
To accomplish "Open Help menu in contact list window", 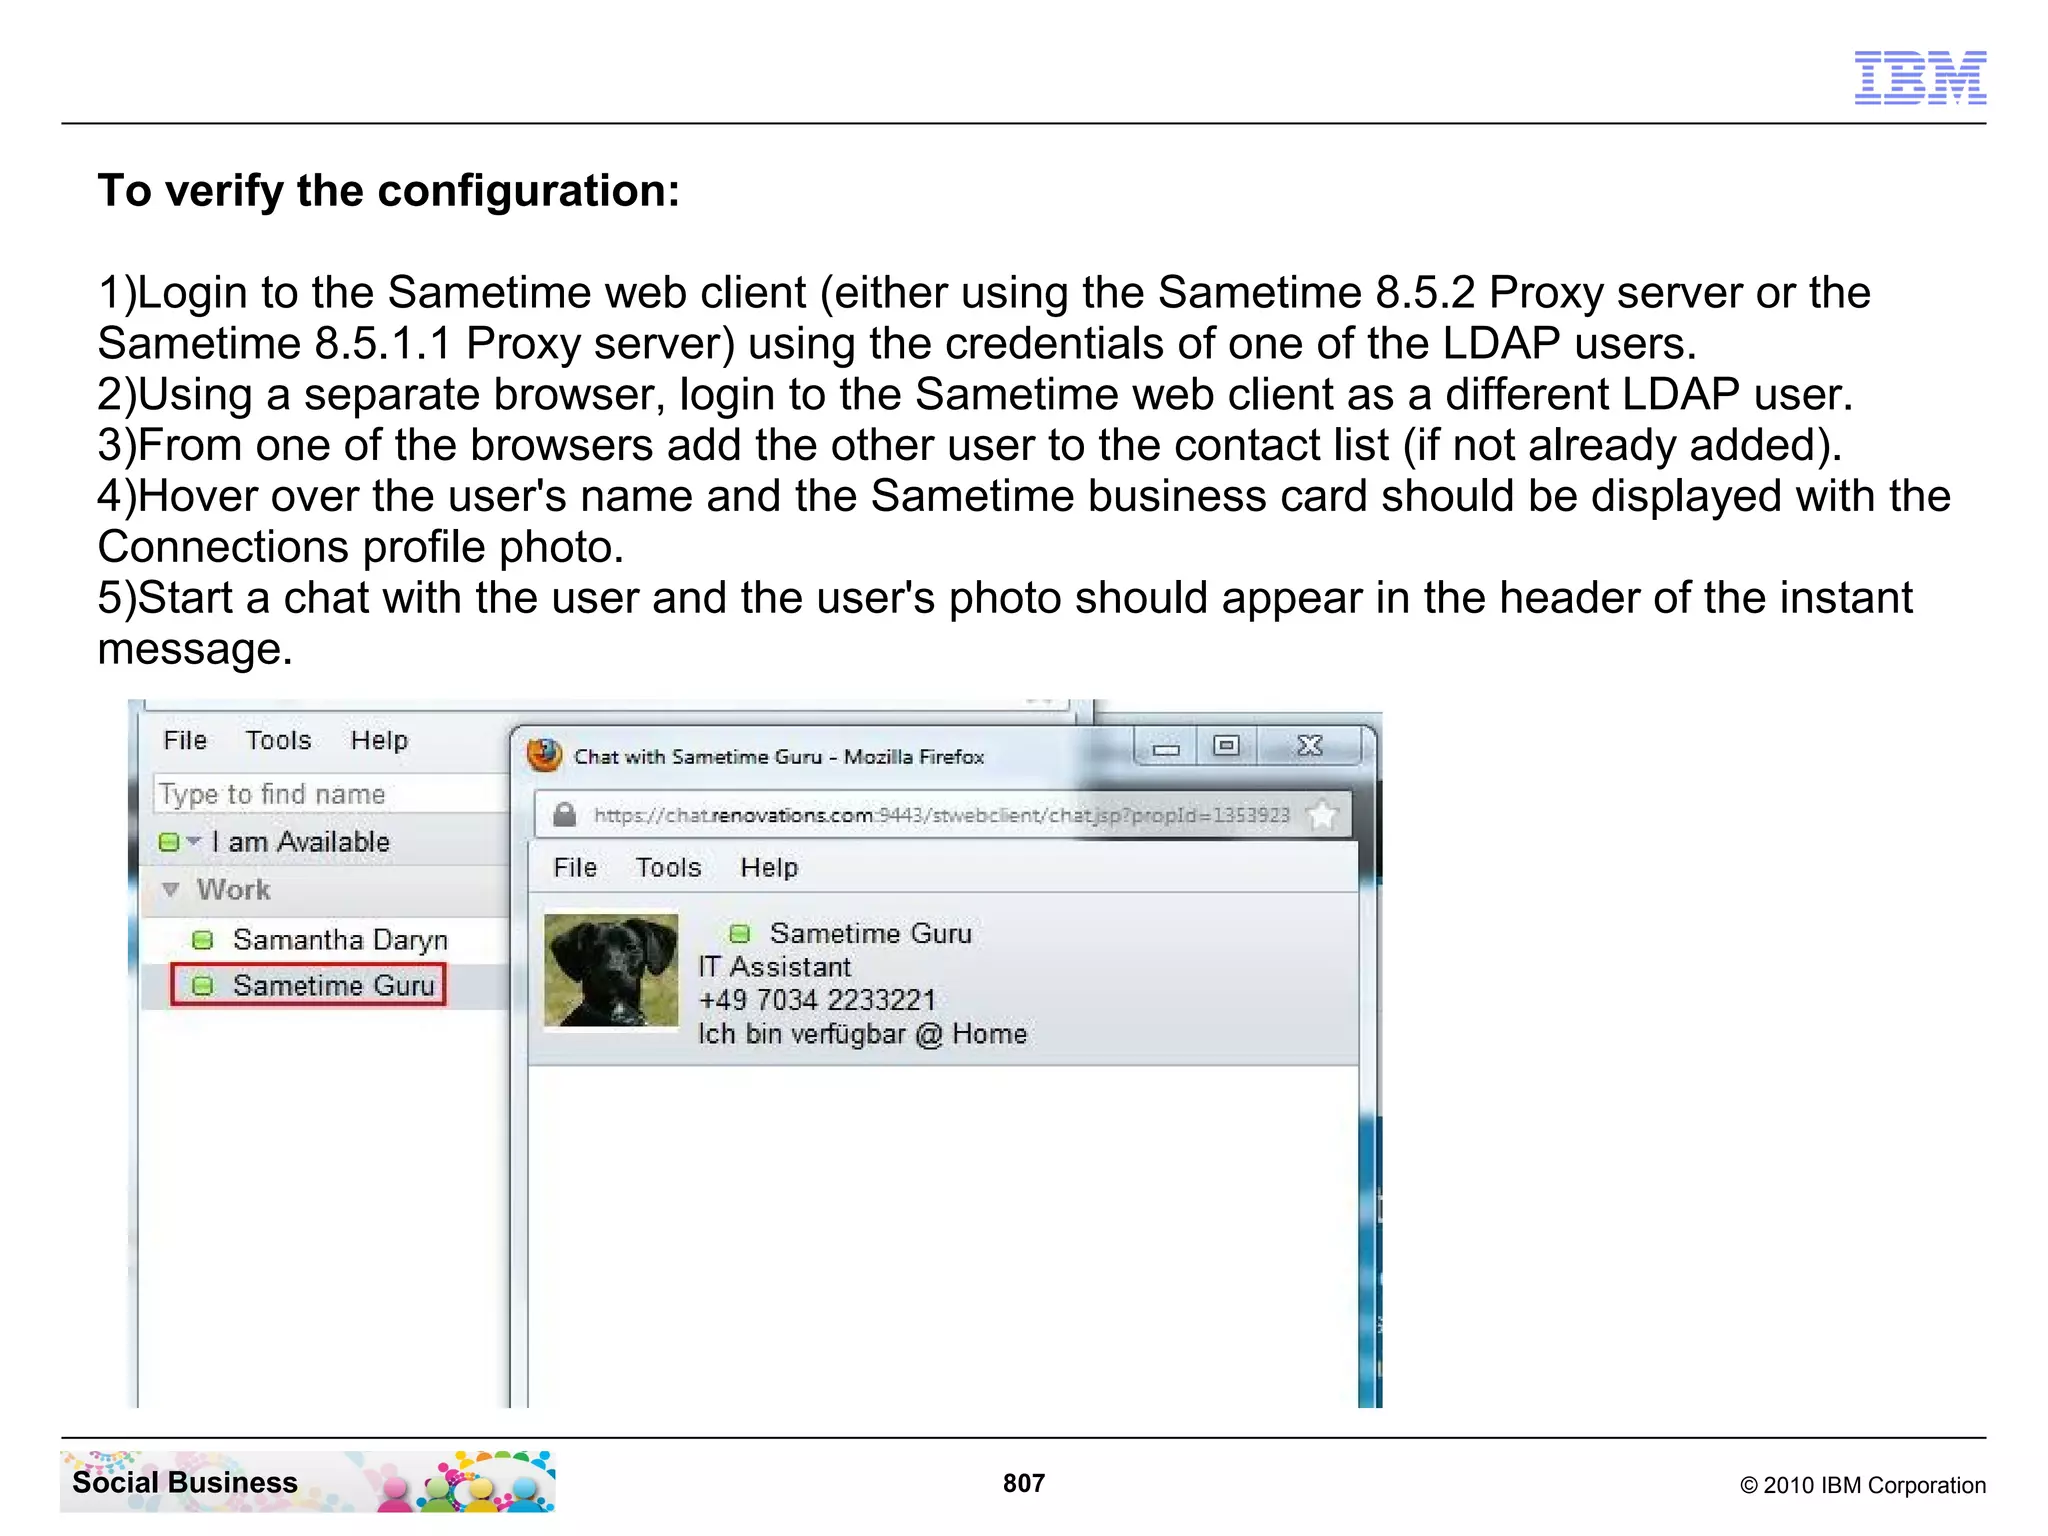I will [379, 740].
